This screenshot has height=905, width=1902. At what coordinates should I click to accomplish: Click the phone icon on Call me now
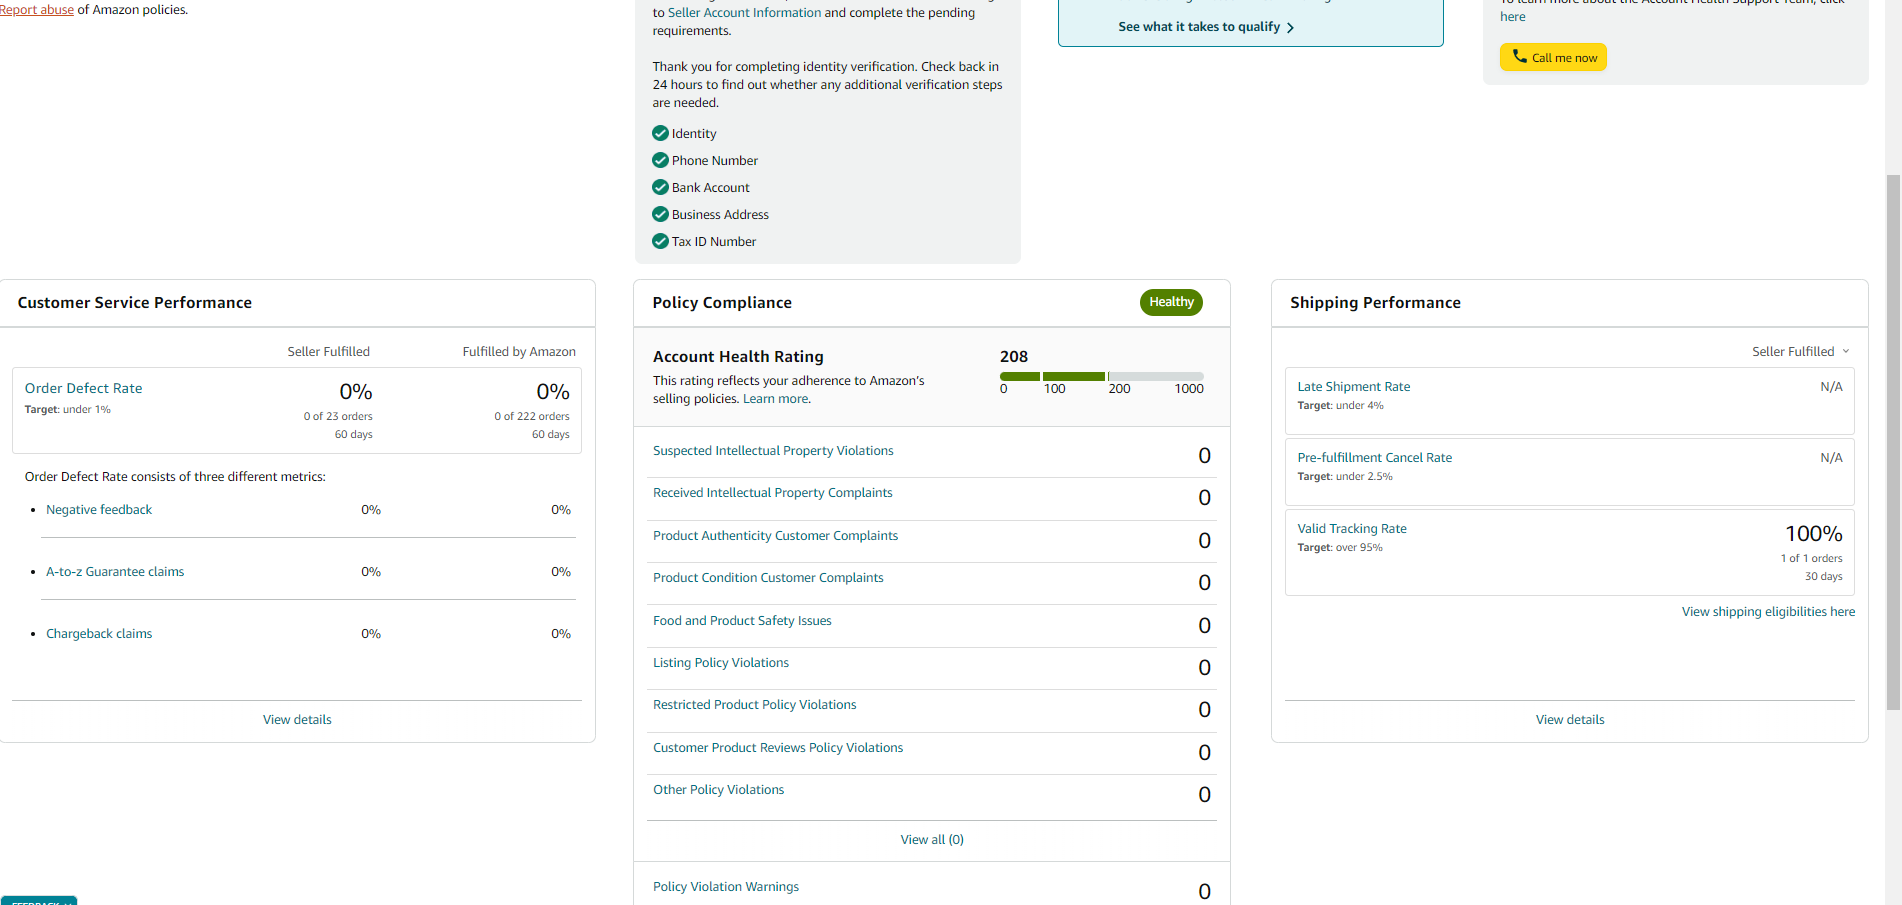pyautogui.click(x=1519, y=57)
